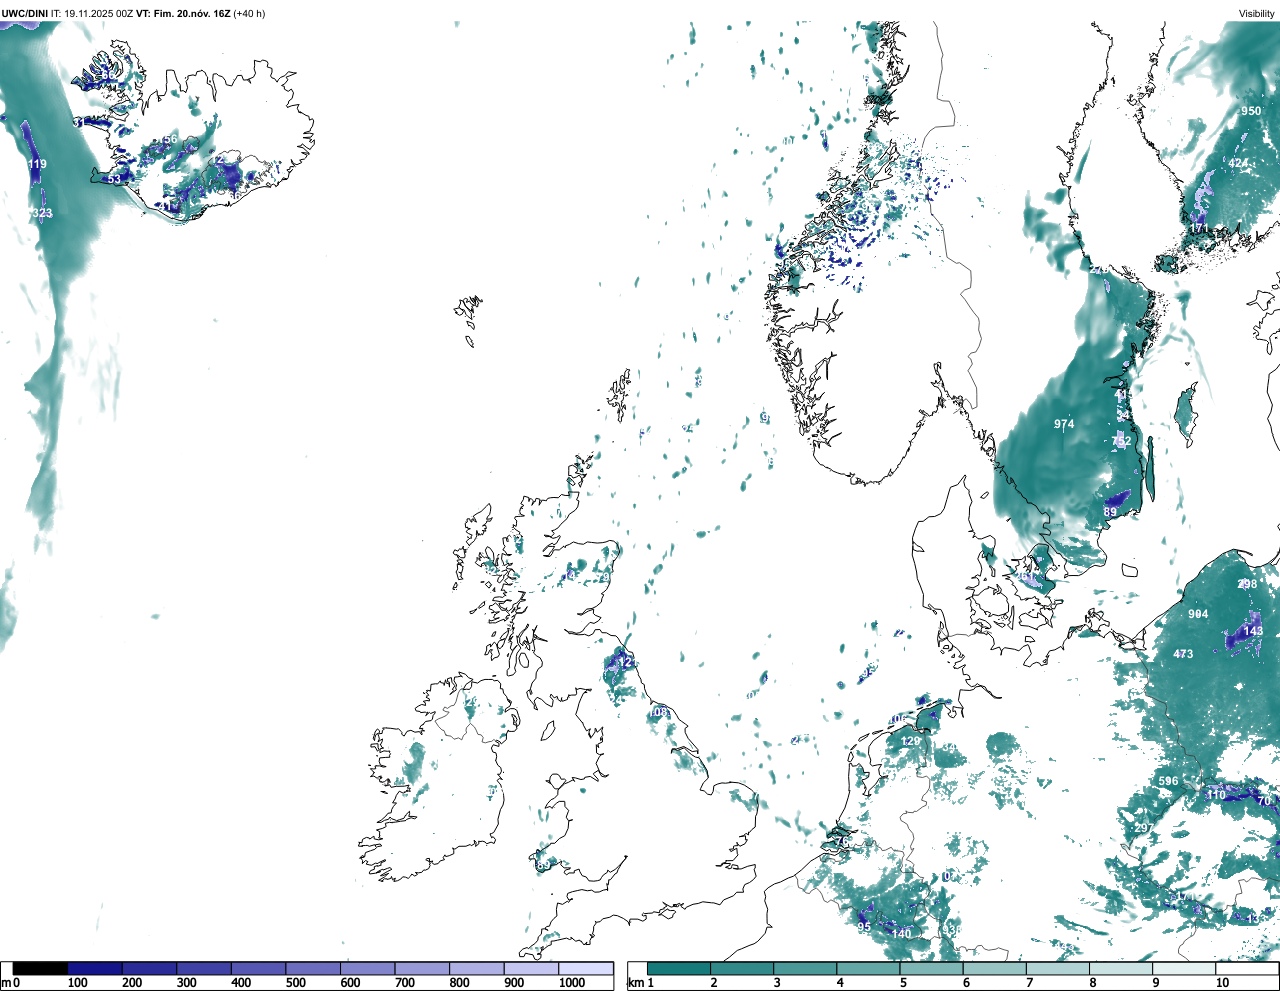
Task: Click the 108 visibility value in northeast England
Action: 658,712
